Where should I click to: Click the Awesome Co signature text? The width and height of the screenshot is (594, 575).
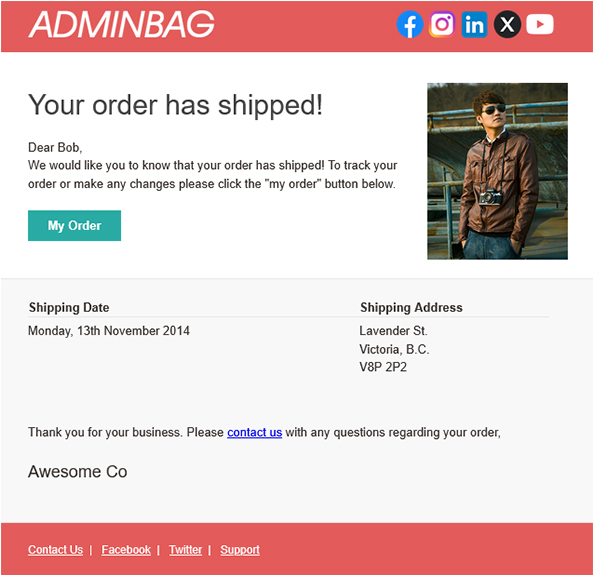78,472
